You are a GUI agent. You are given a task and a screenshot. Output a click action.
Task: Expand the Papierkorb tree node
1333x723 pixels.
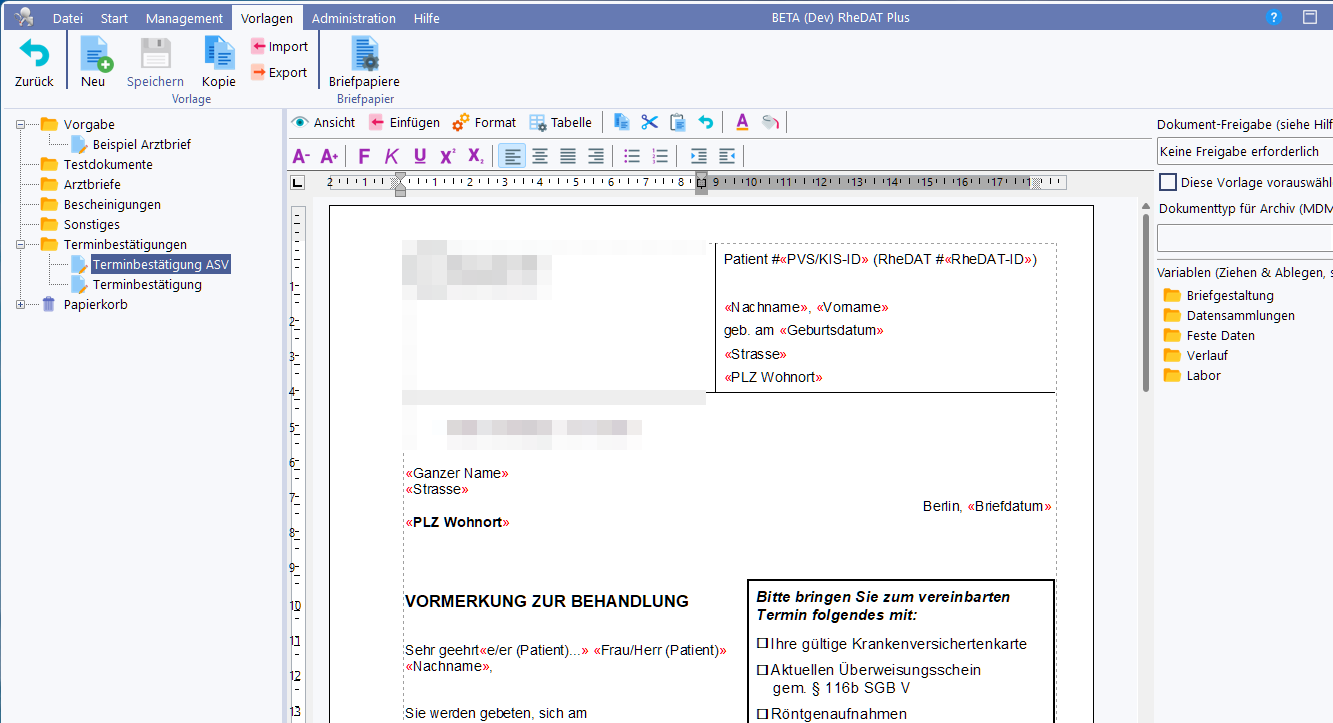click(21, 305)
